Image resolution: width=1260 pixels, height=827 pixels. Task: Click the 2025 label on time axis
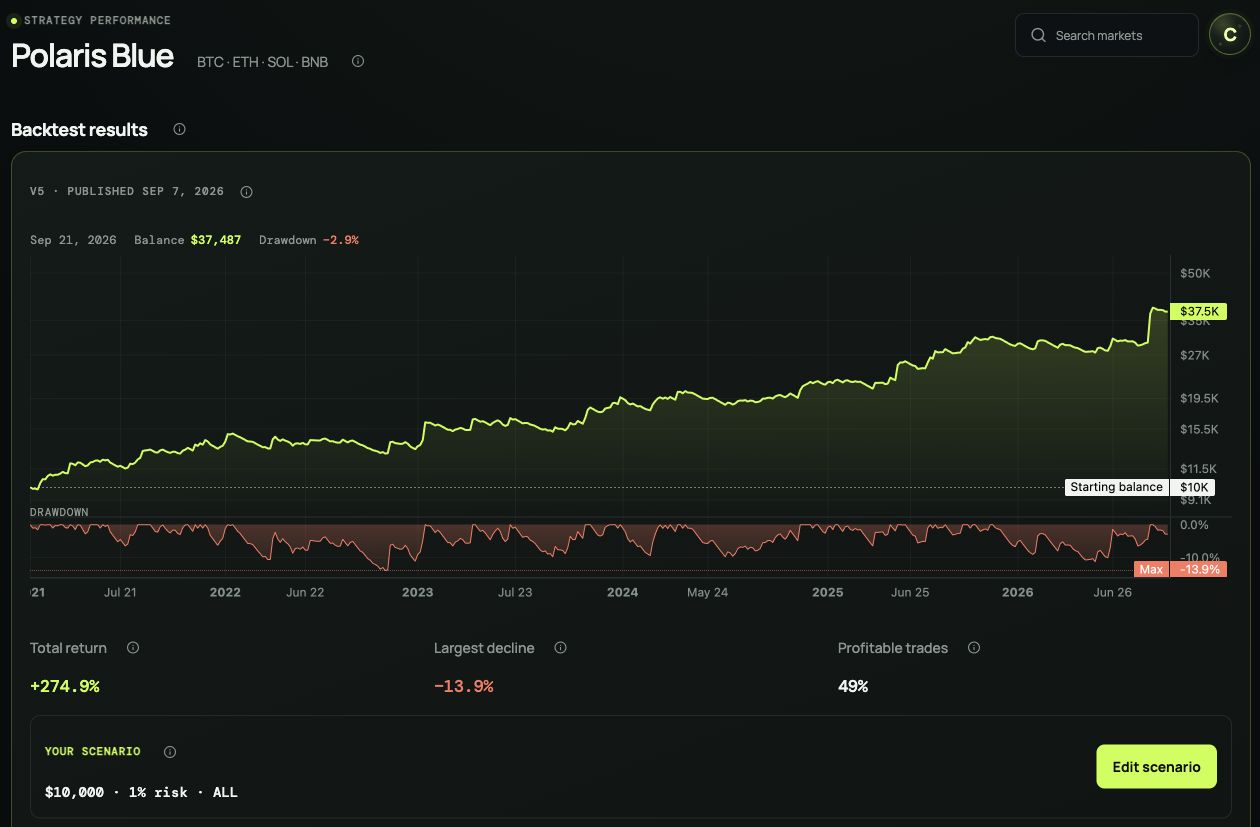coord(827,592)
